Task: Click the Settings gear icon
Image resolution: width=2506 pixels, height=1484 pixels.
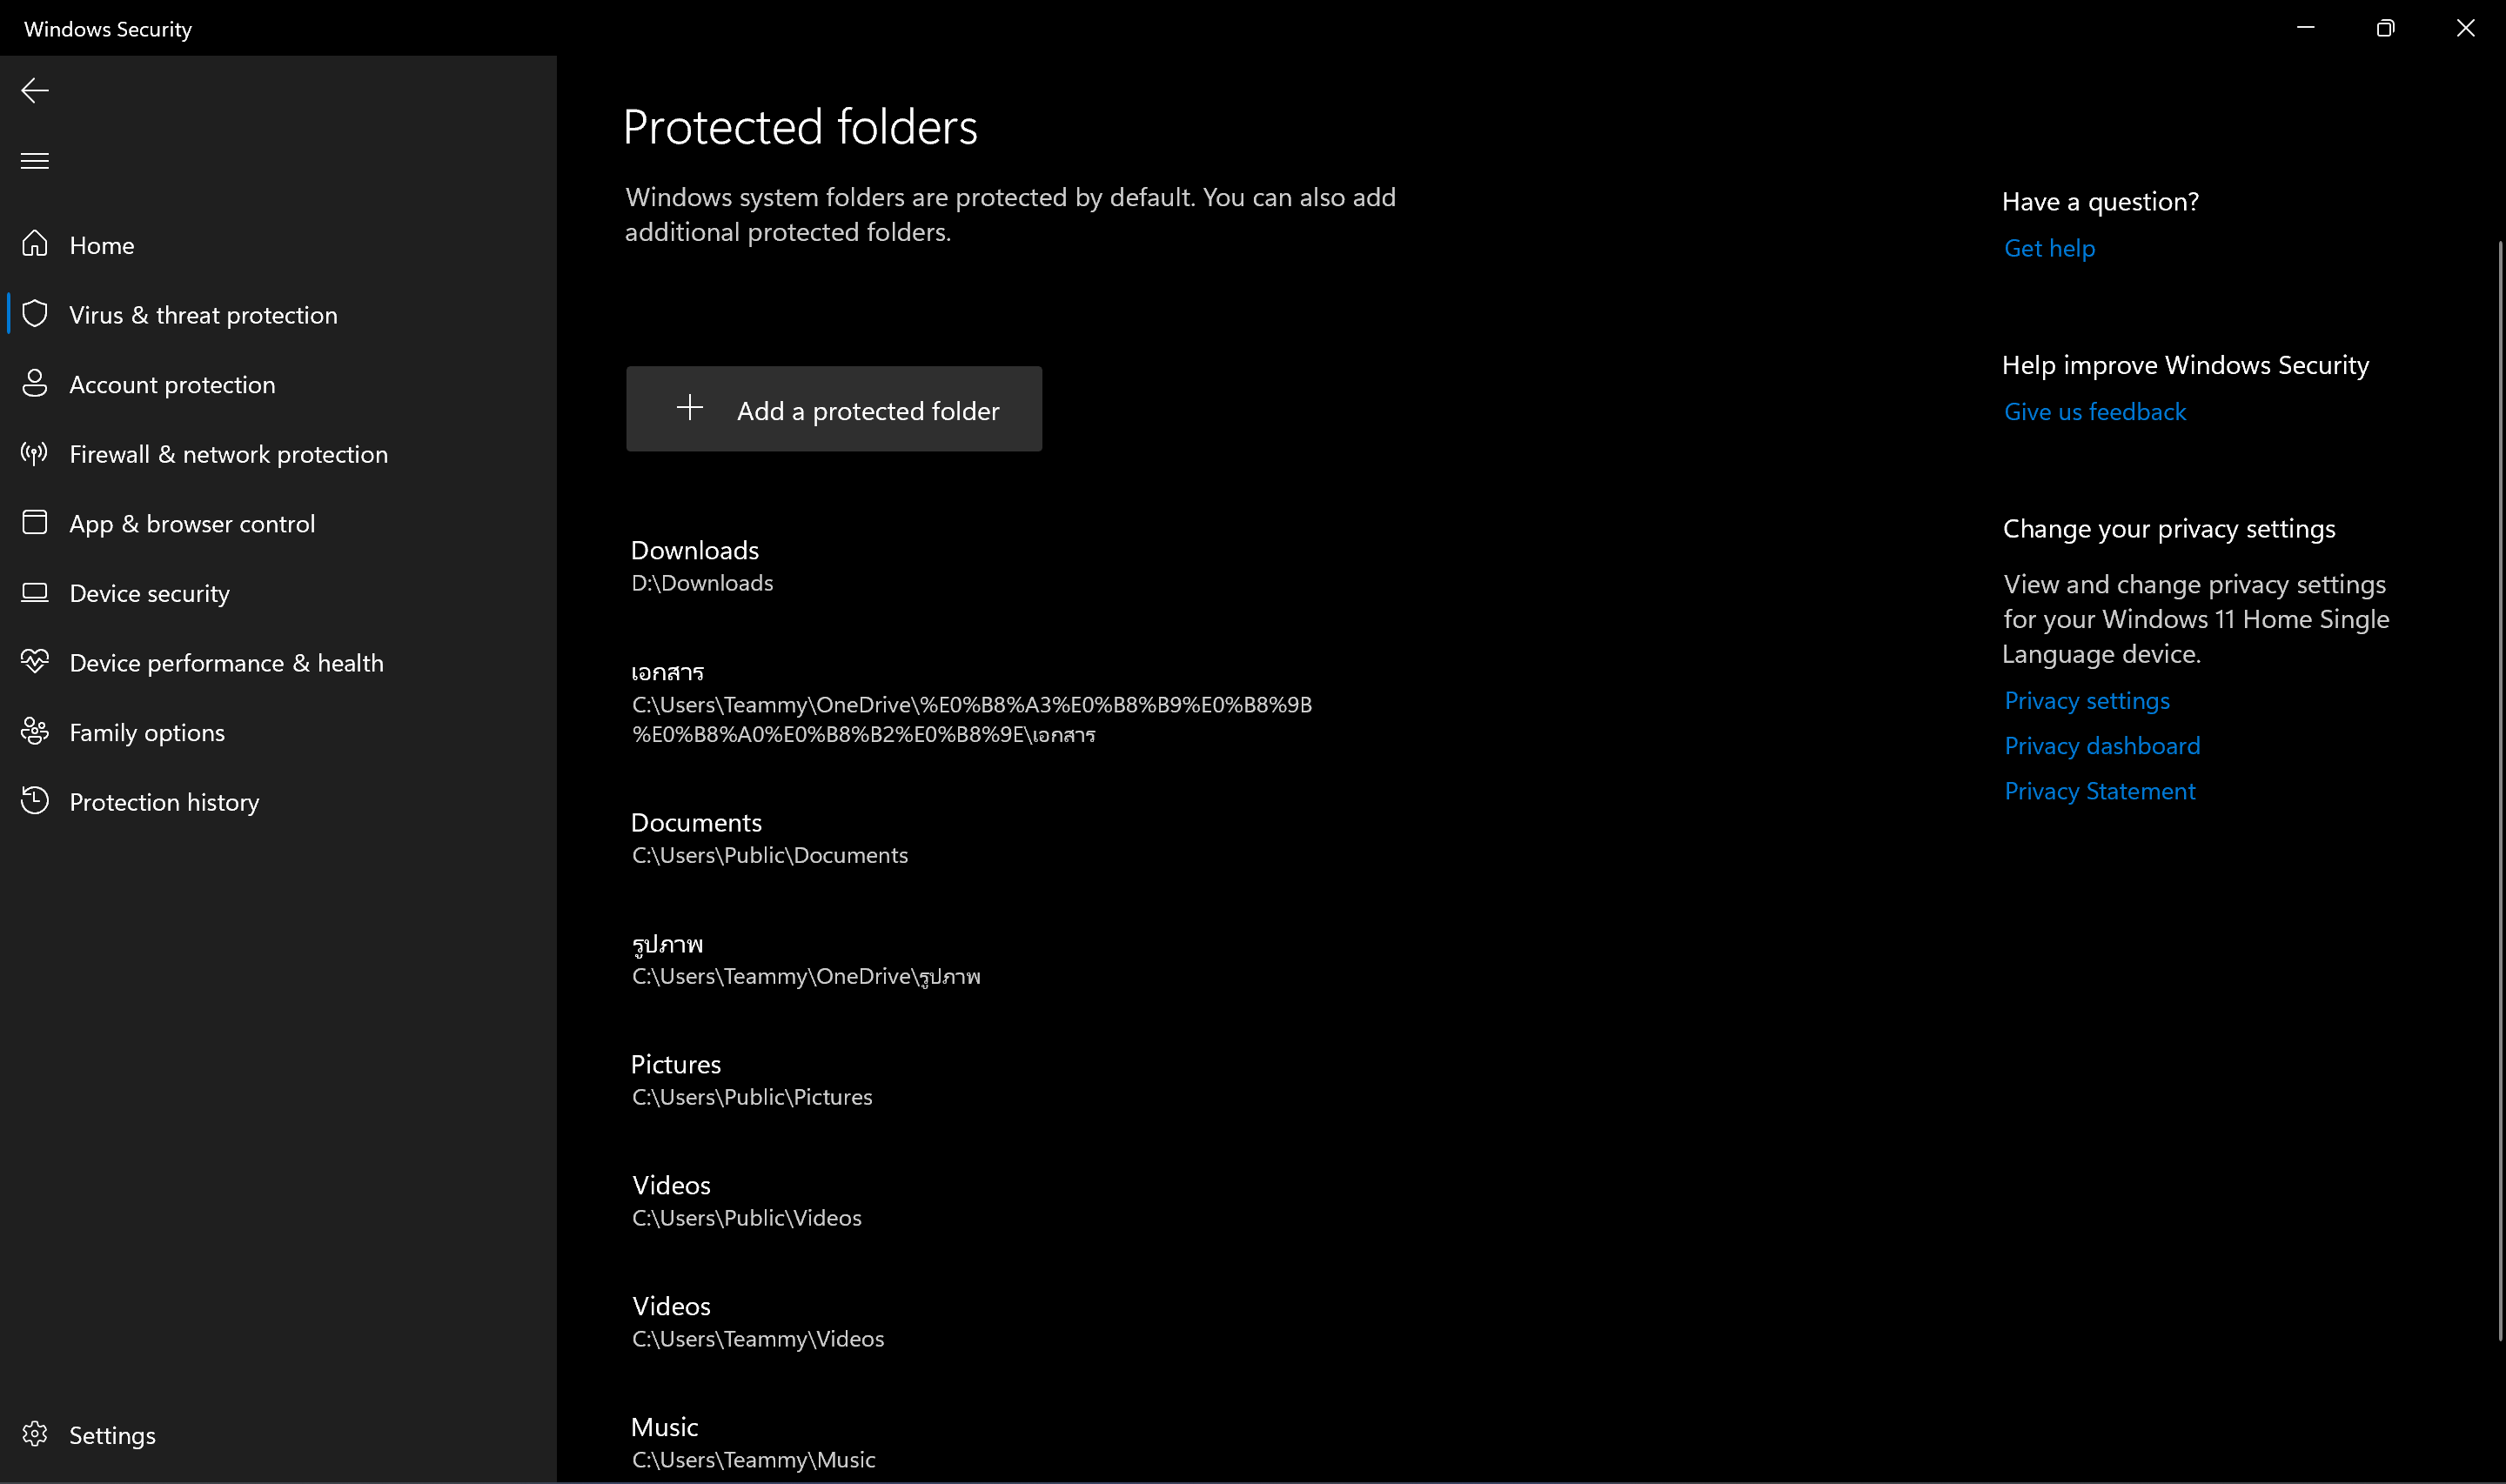Action: tap(35, 1434)
